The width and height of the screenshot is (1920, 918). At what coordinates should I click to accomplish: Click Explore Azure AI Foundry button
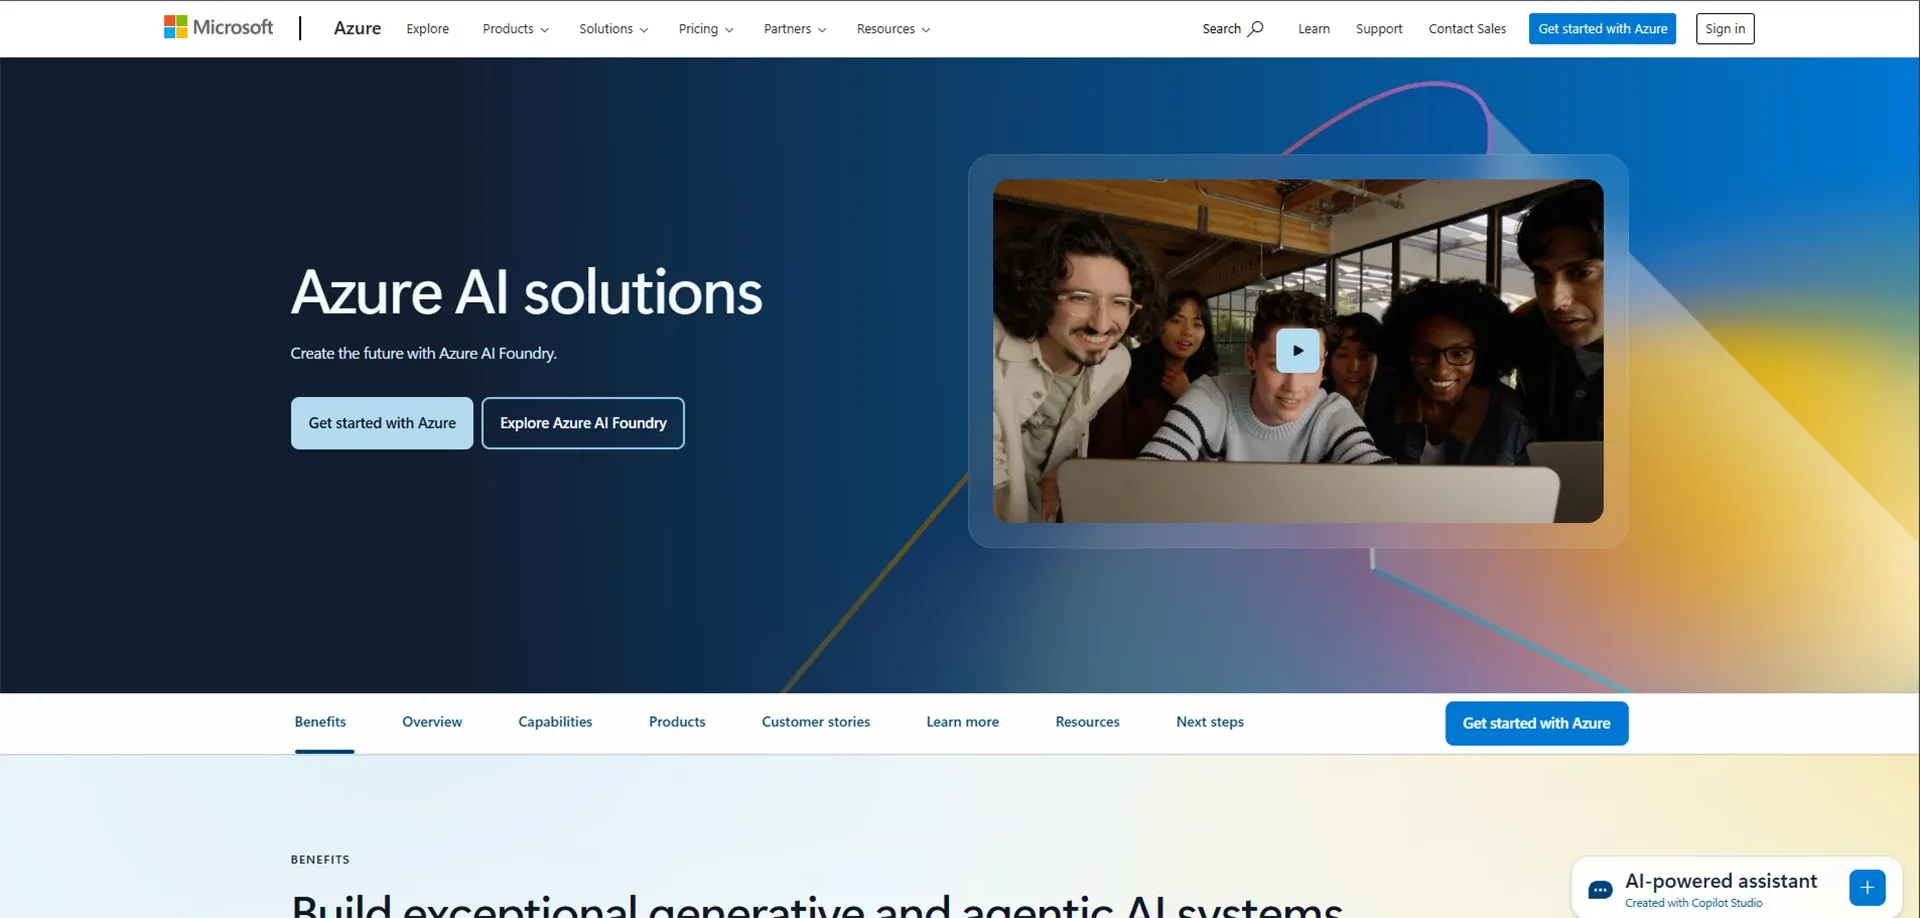tap(583, 423)
